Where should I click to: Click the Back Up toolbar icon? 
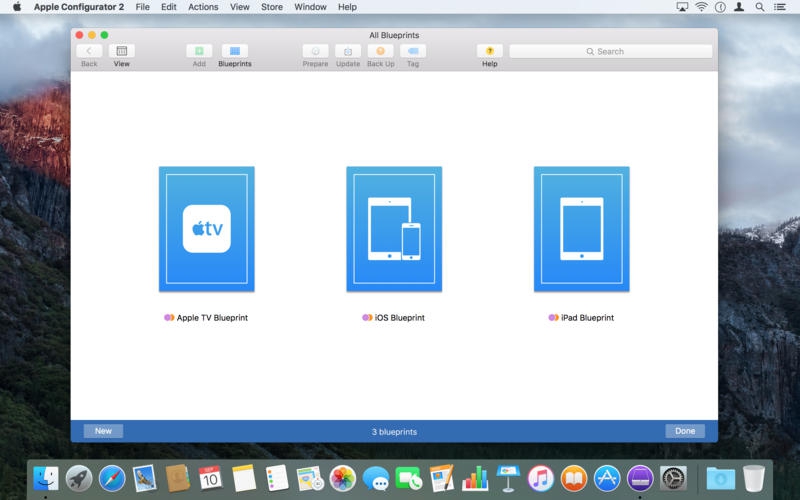pos(380,51)
